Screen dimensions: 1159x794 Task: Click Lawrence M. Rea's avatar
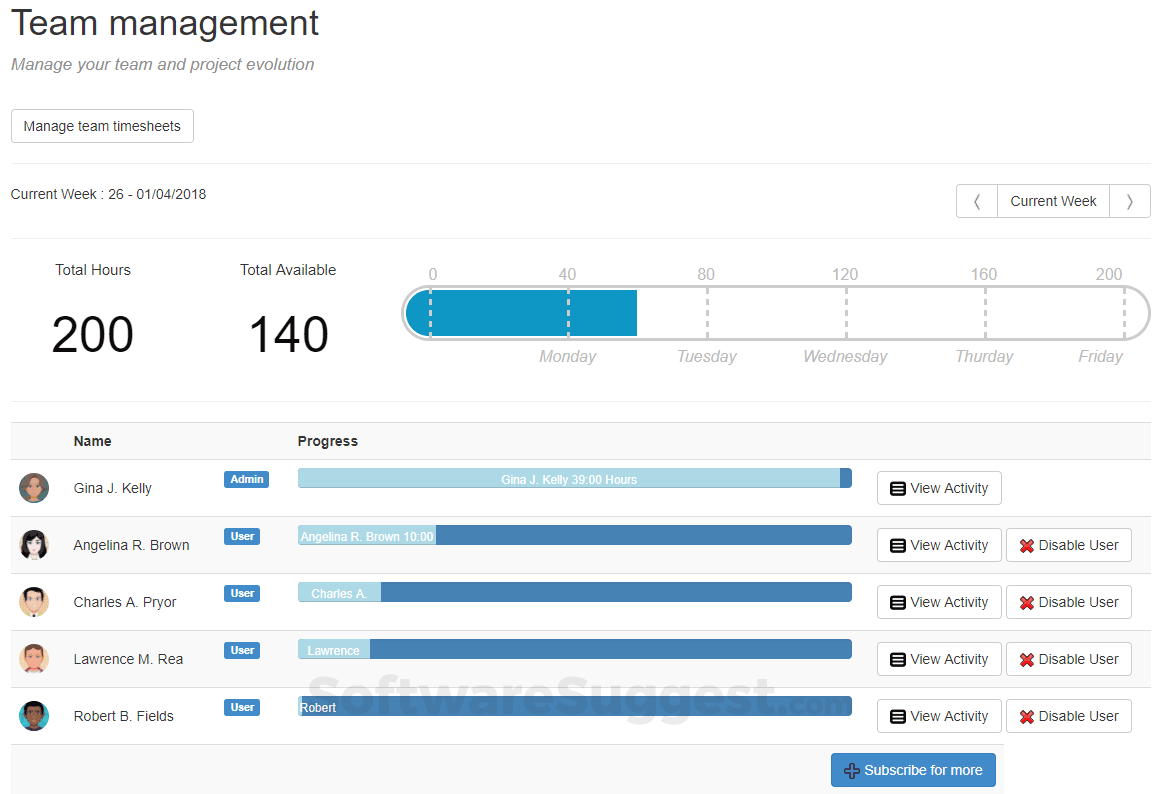click(x=34, y=659)
